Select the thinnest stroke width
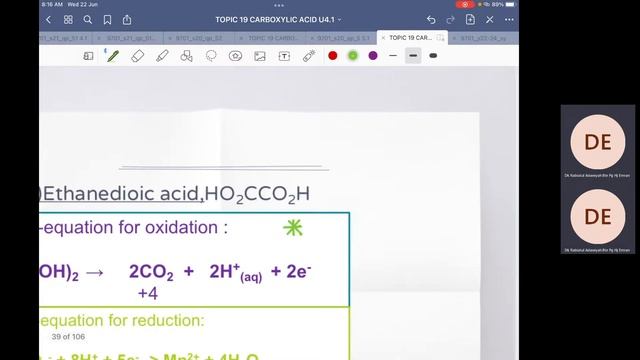 (393, 56)
